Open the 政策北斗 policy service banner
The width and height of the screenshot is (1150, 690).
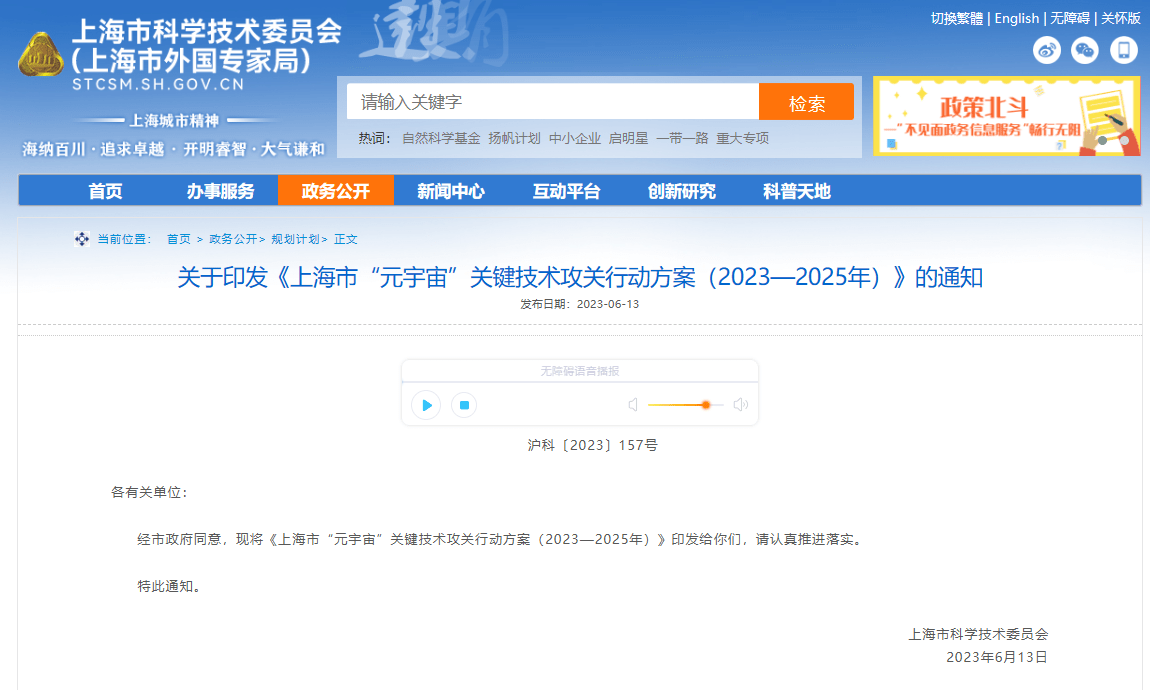[x=1005, y=115]
